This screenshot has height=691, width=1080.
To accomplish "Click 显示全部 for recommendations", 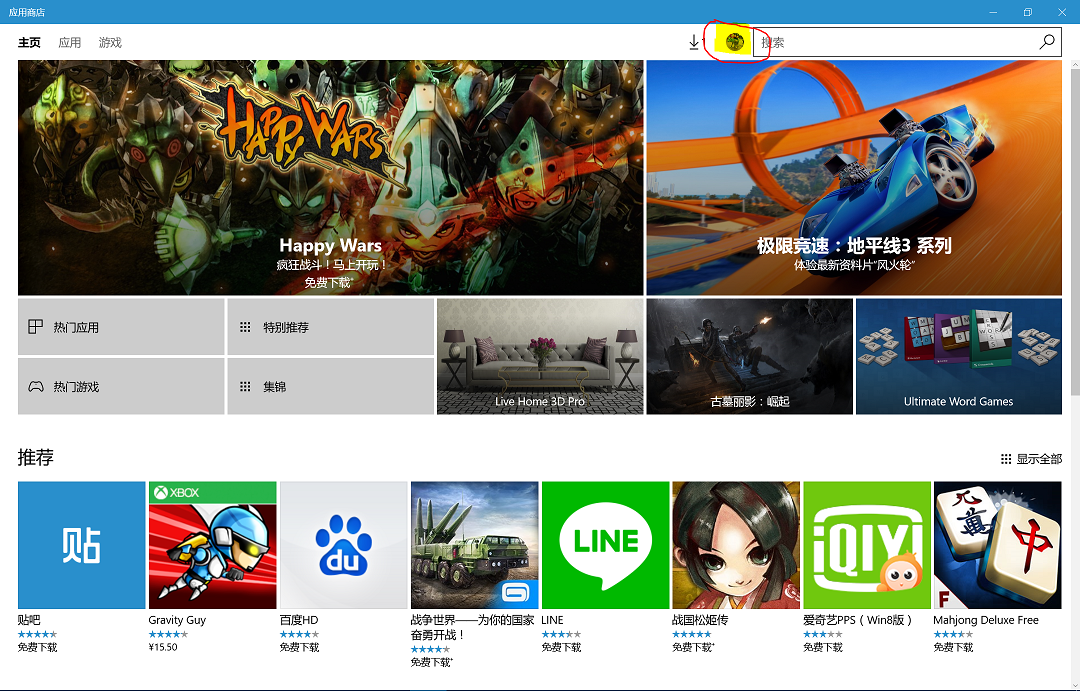I will coord(1031,459).
